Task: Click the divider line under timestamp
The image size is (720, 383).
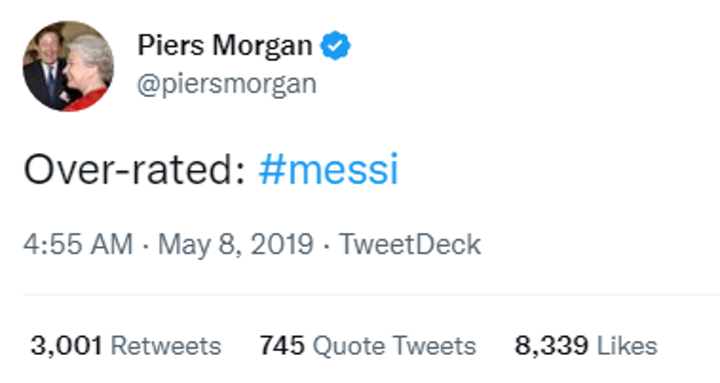Action: click(x=371, y=295)
